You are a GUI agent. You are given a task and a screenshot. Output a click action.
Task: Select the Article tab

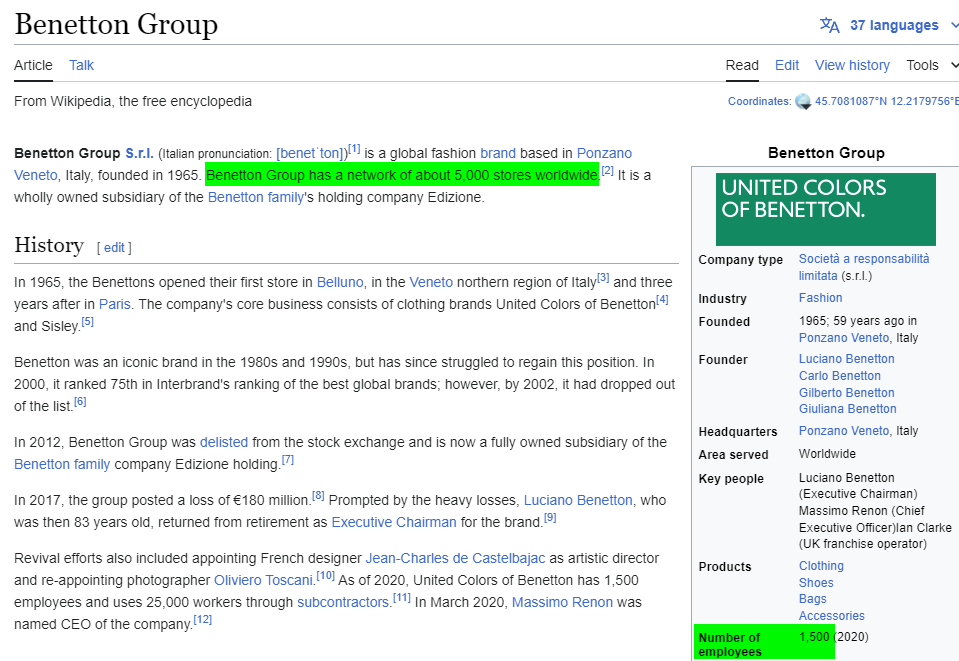click(33, 65)
